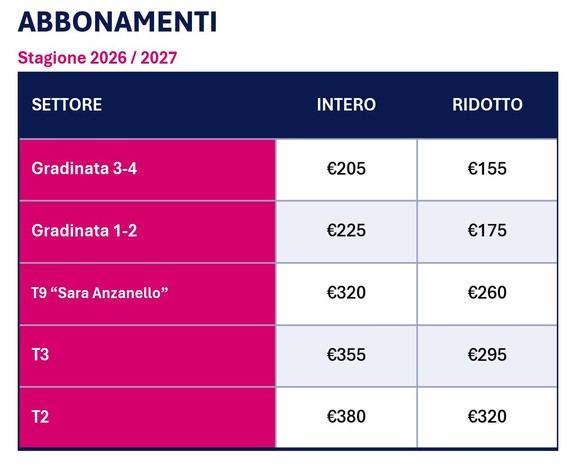Click the €355 intero price cell
The height and width of the screenshot is (471, 584).
(346, 356)
